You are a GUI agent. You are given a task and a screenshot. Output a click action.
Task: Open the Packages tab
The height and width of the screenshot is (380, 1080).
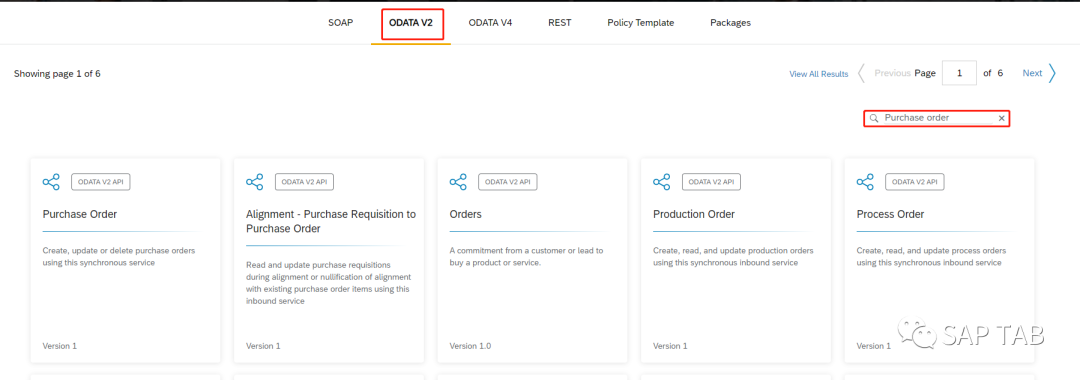click(x=730, y=23)
